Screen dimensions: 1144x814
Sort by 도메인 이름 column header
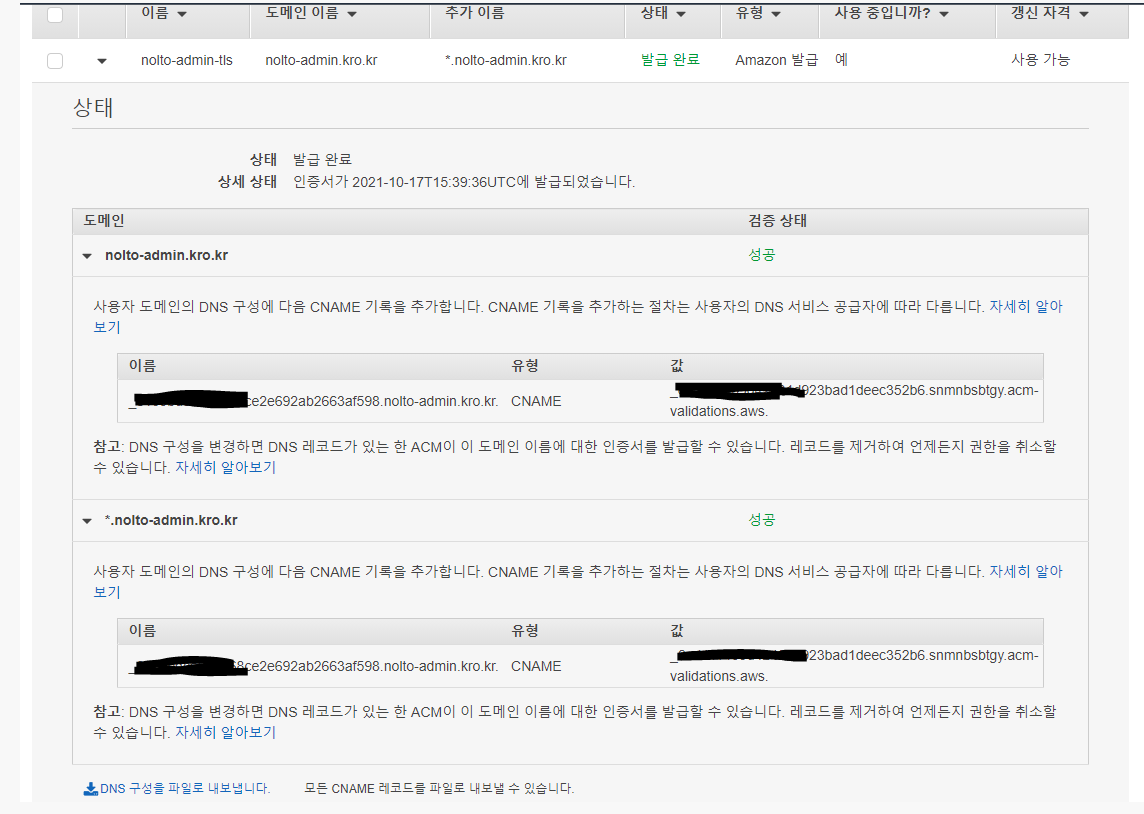coord(311,14)
